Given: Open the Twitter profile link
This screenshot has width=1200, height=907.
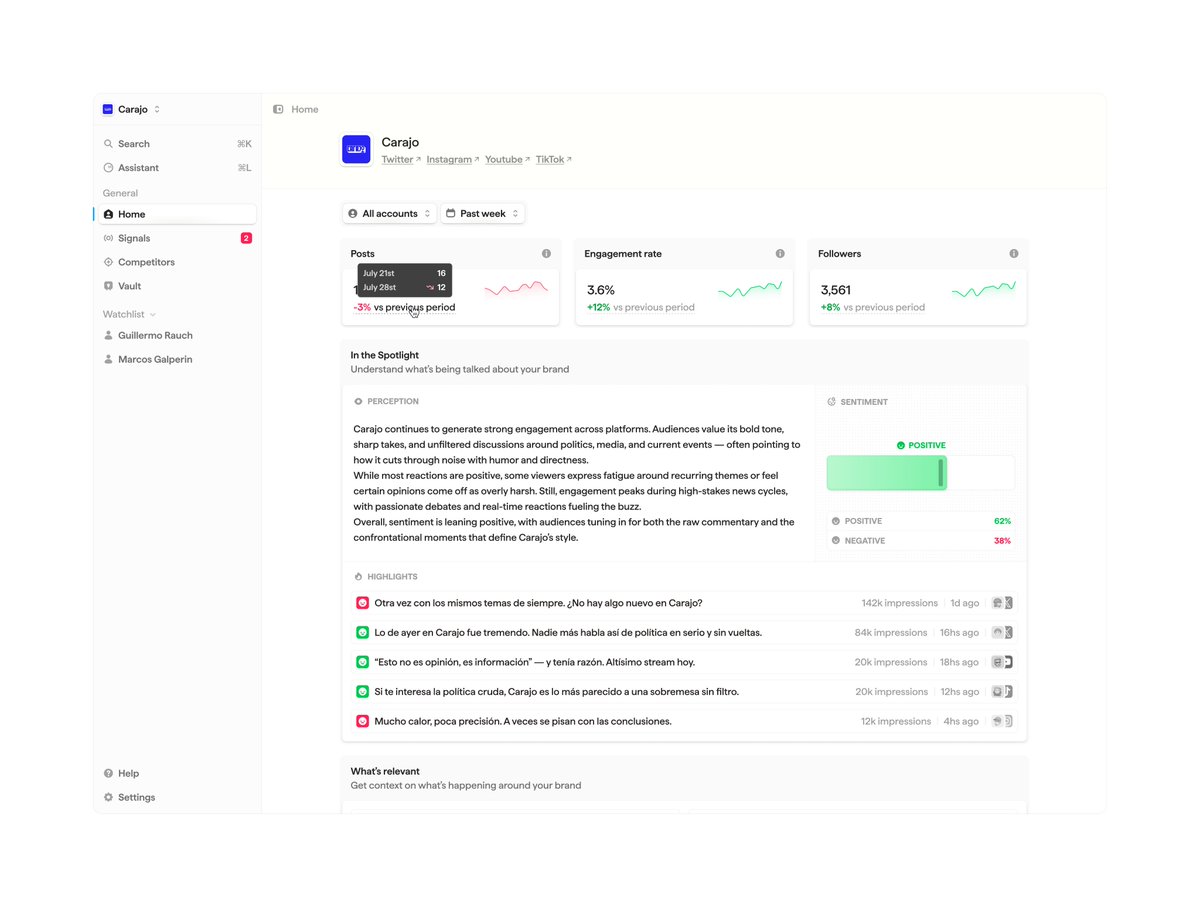Looking at the screenshot, I should (401, 160).
